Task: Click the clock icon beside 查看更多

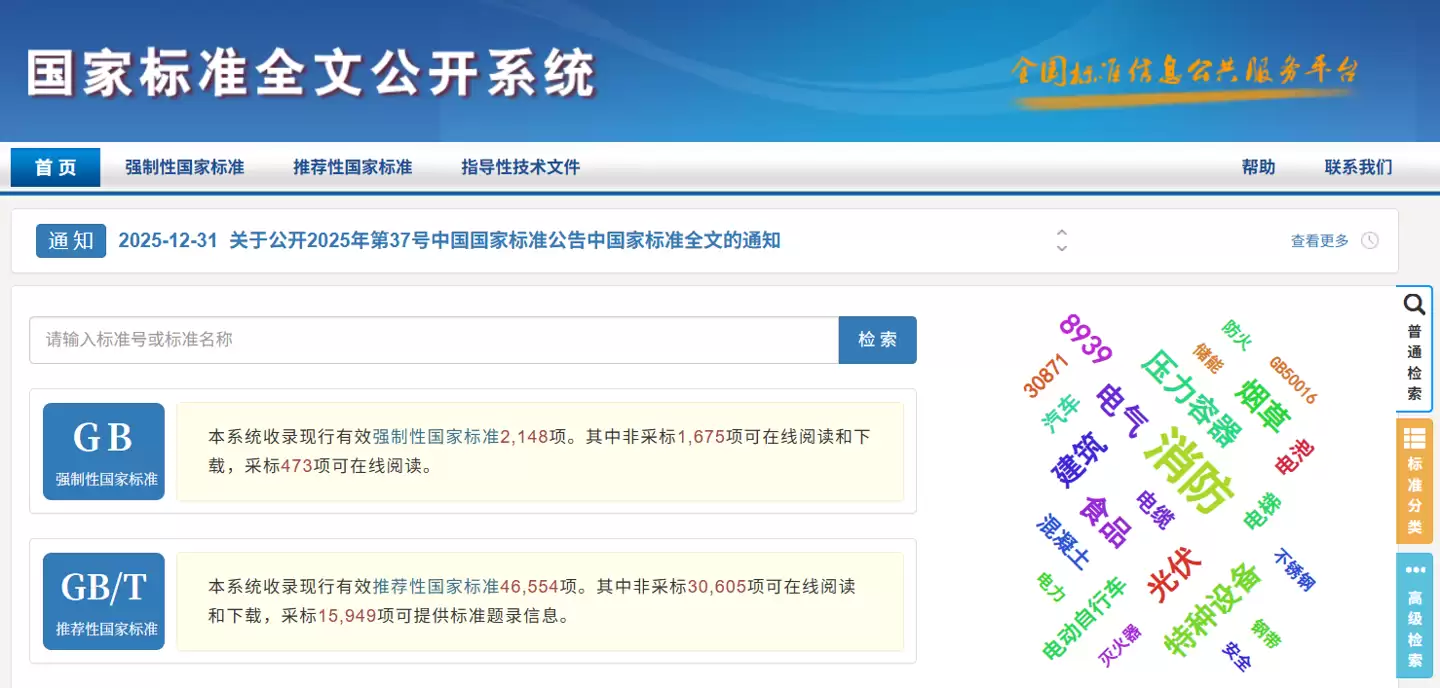Action: click(1371, 240)
